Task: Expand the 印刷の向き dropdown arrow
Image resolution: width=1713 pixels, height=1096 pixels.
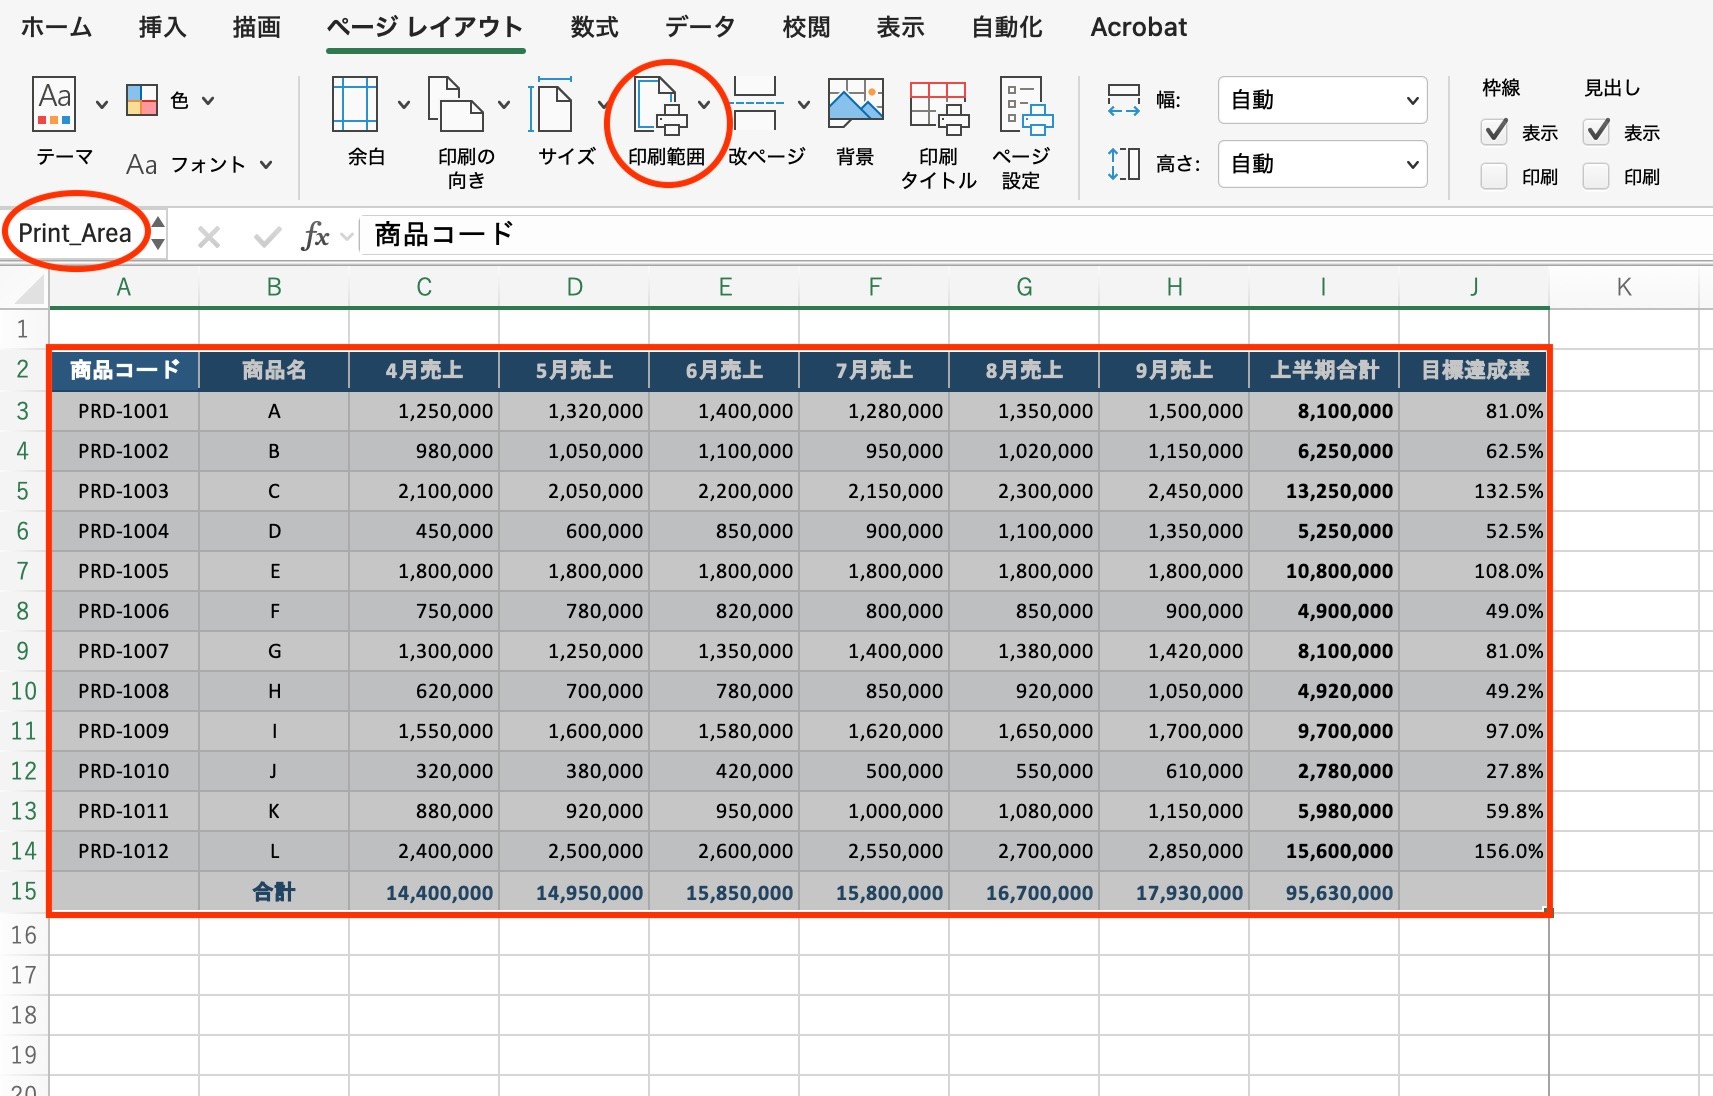Action: click(x=504, y=104)
